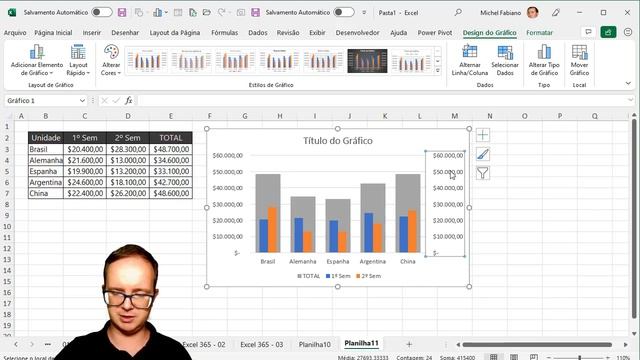Image resolution: width=640 pixels, height=360 pixels.
Task: Switch to Formatar tab
Action: pos(539,33)
